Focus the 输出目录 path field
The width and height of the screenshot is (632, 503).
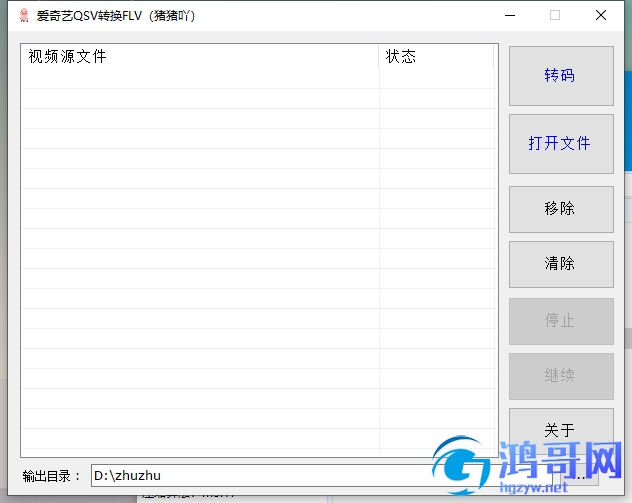coord(322,476)
